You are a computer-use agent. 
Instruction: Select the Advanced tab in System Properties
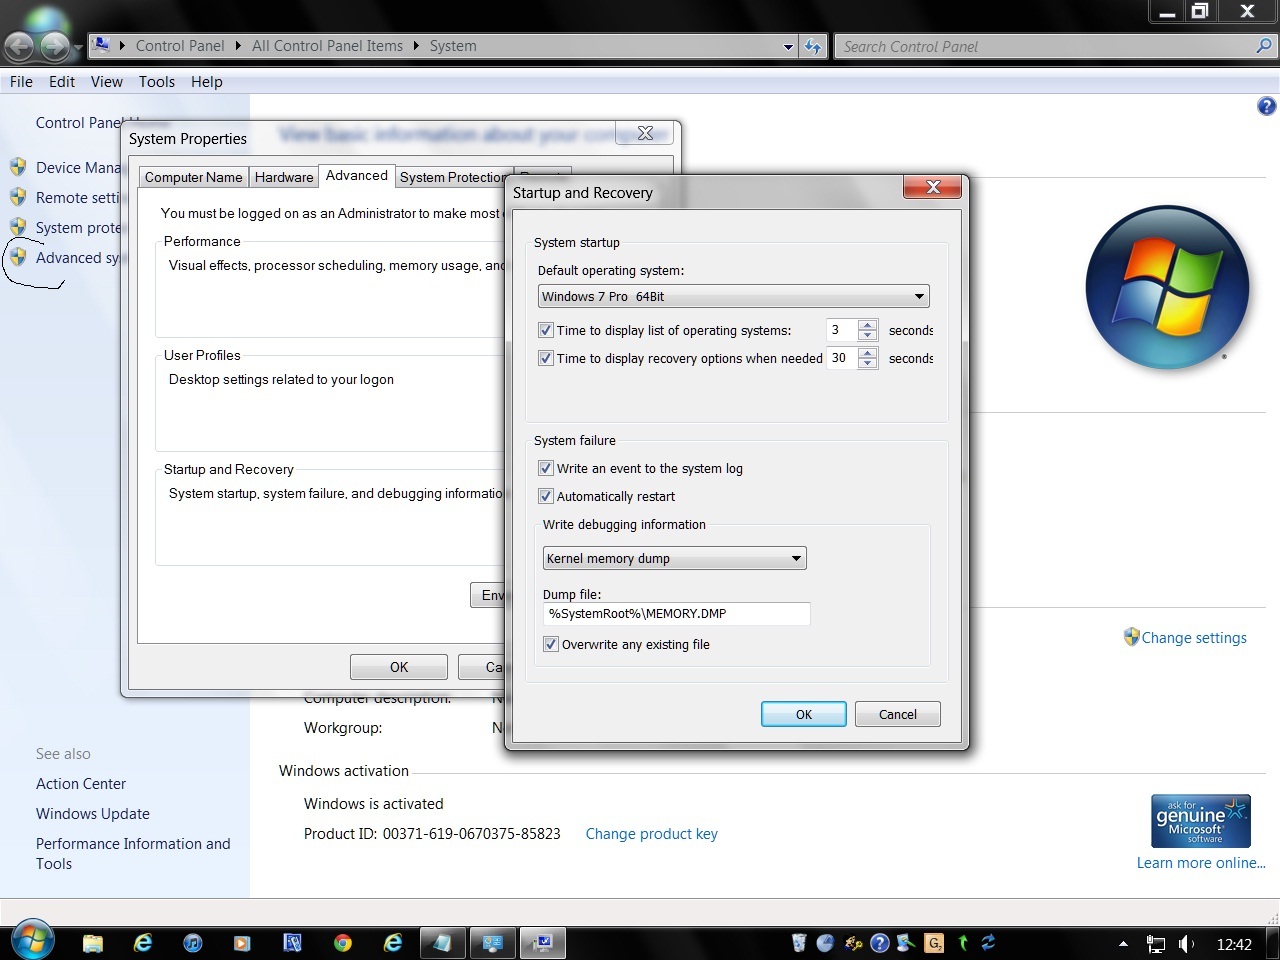click(x=357, y=176)
